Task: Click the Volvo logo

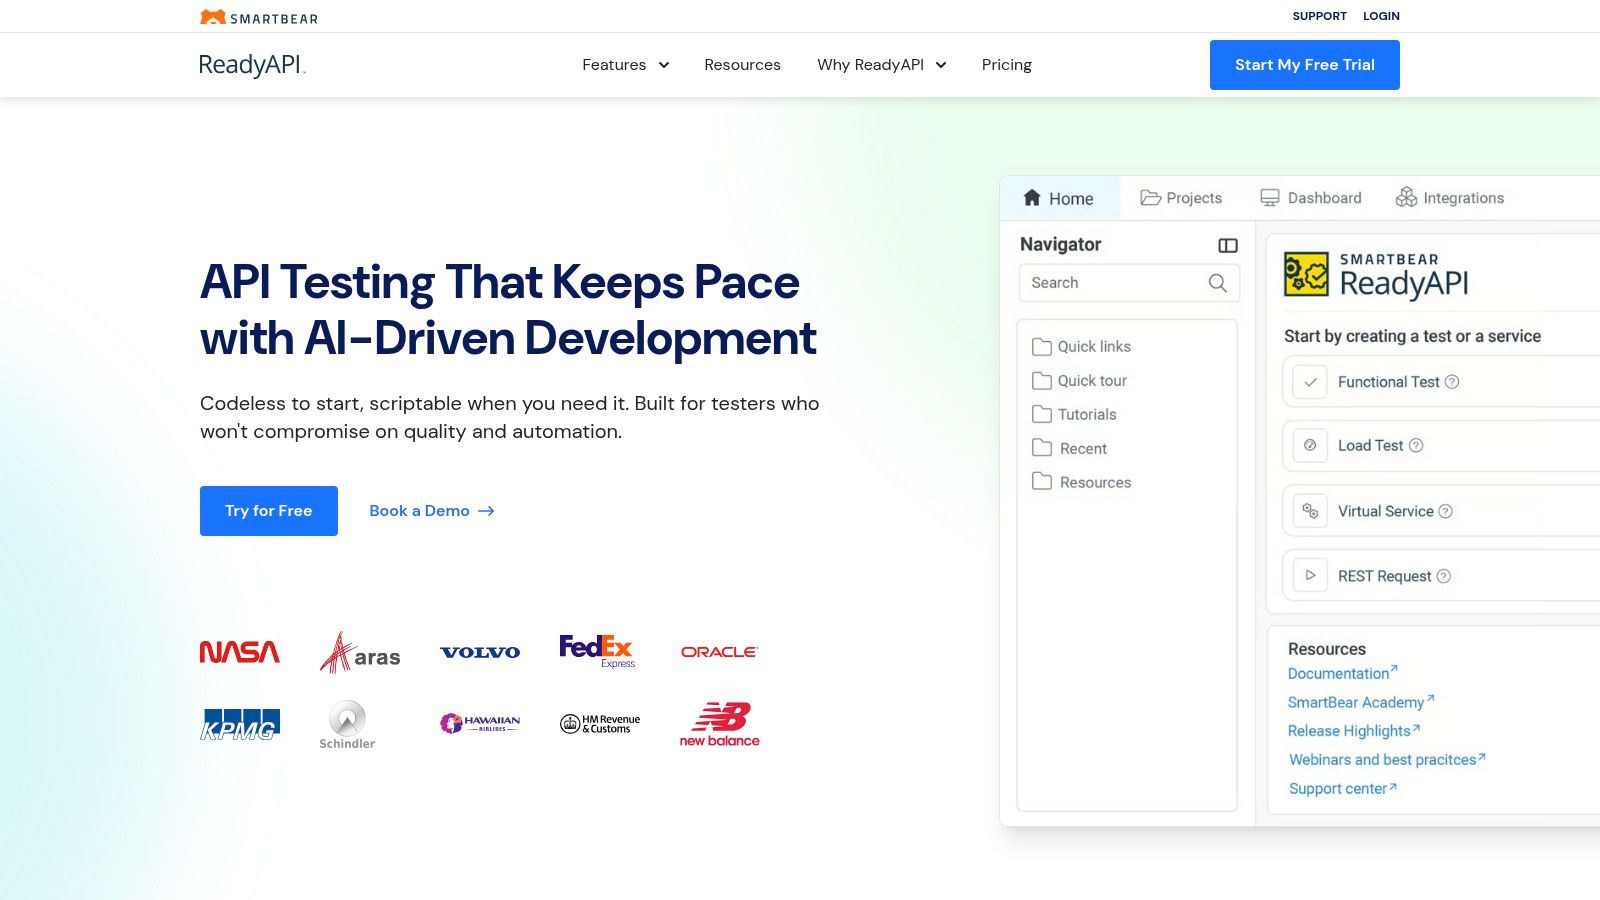Action: tap(480, 652)
